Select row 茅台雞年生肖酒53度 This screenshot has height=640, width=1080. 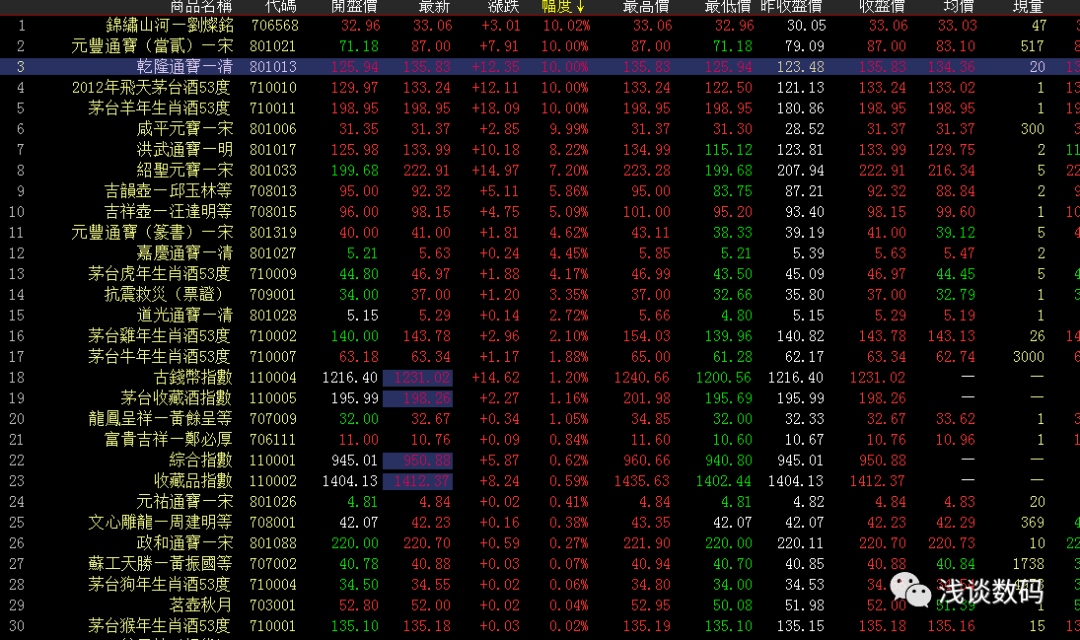click(540, 336)
